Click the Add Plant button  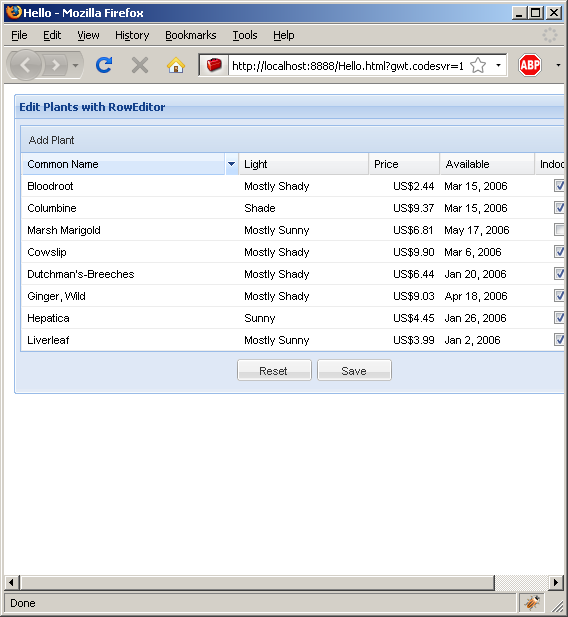click(x=51, y=140)
